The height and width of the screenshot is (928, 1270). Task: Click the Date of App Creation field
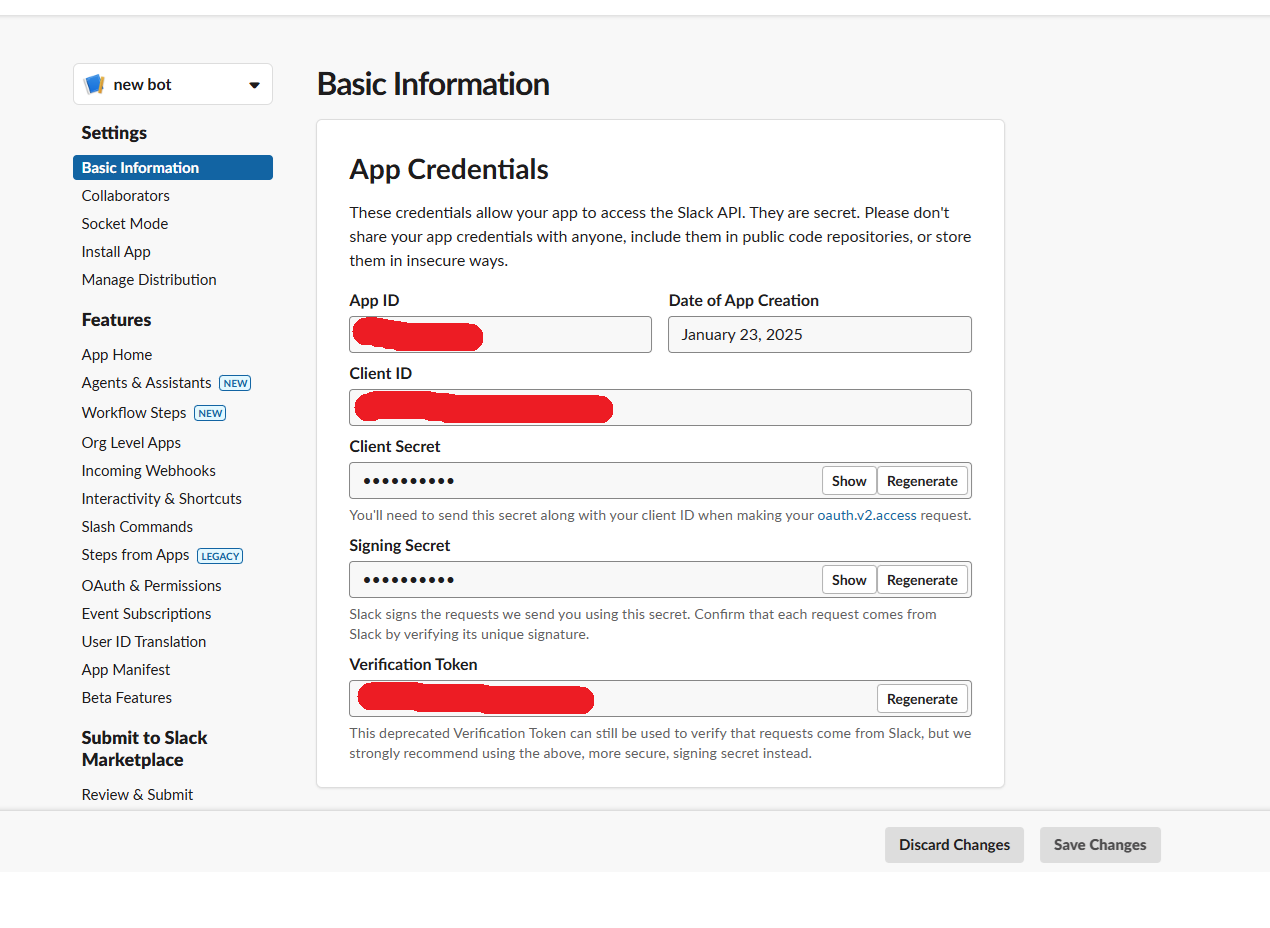[x=819, y=335]
